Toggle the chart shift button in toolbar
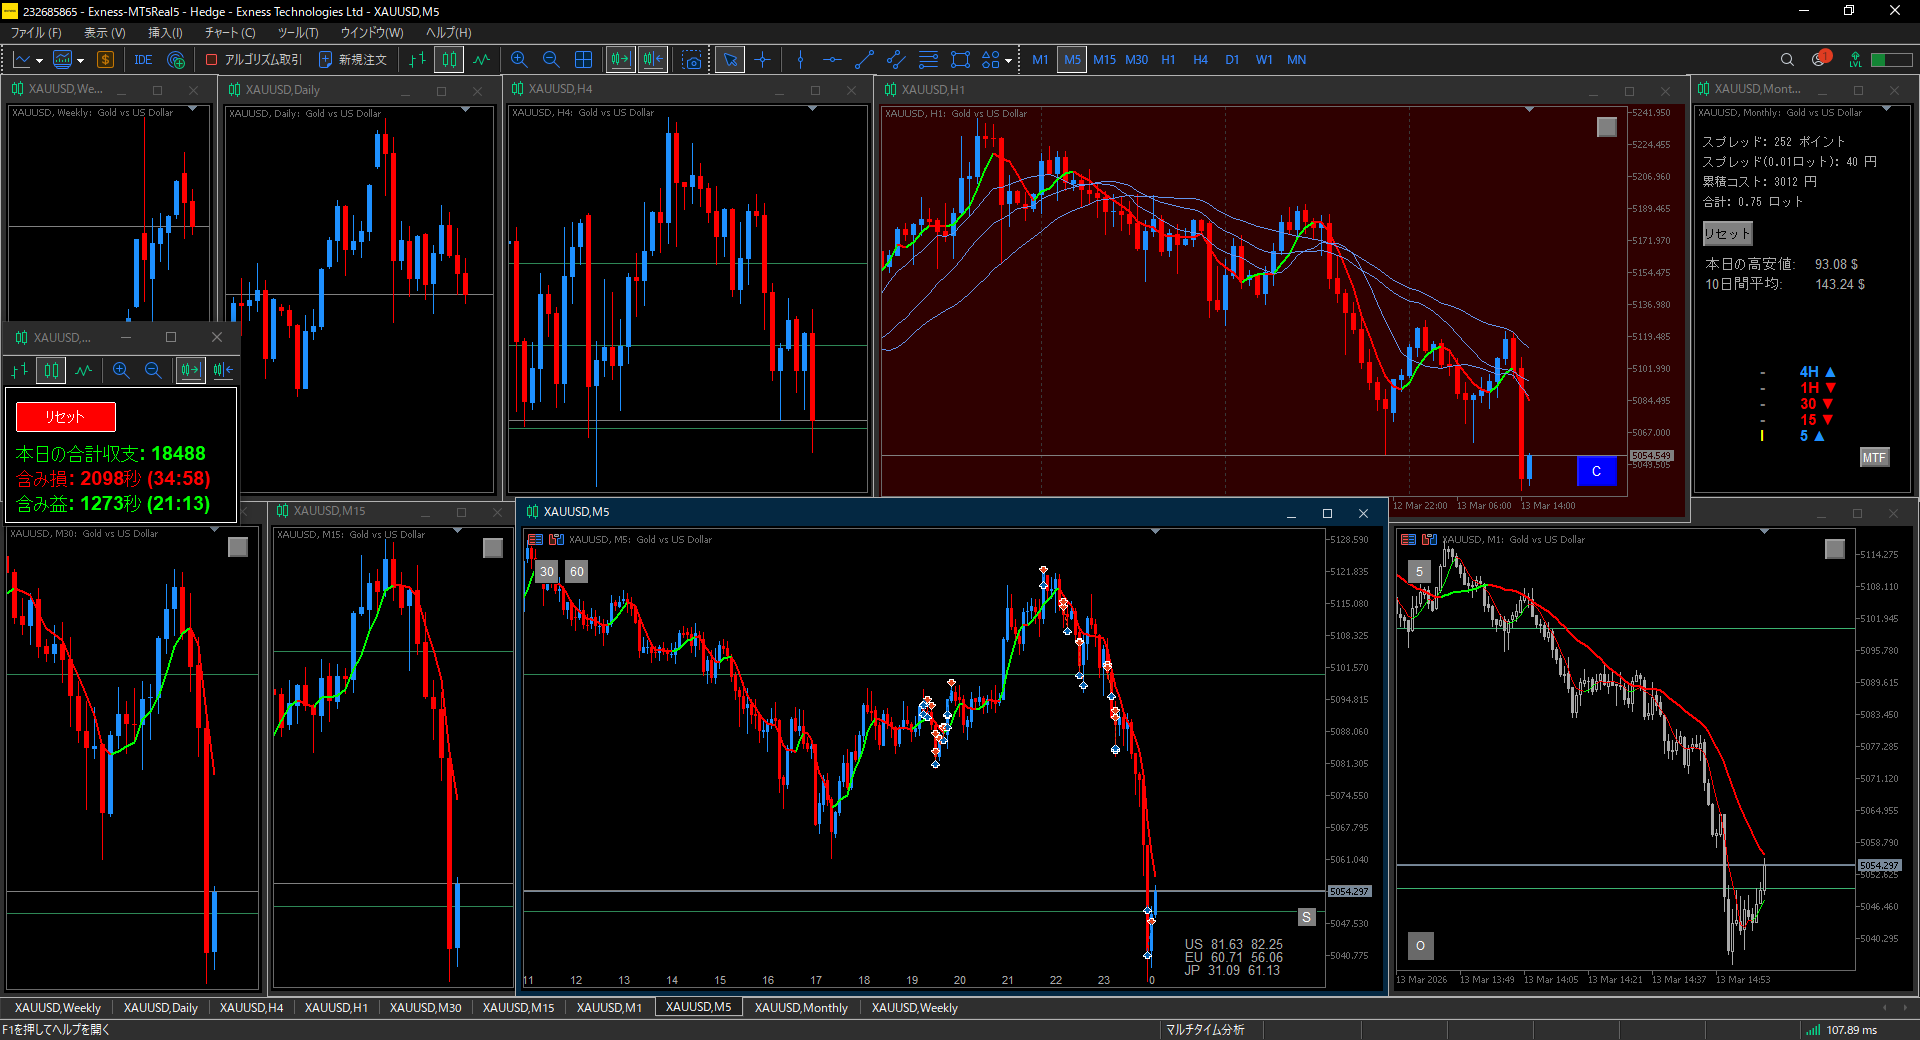 click(x=653, y=60)
